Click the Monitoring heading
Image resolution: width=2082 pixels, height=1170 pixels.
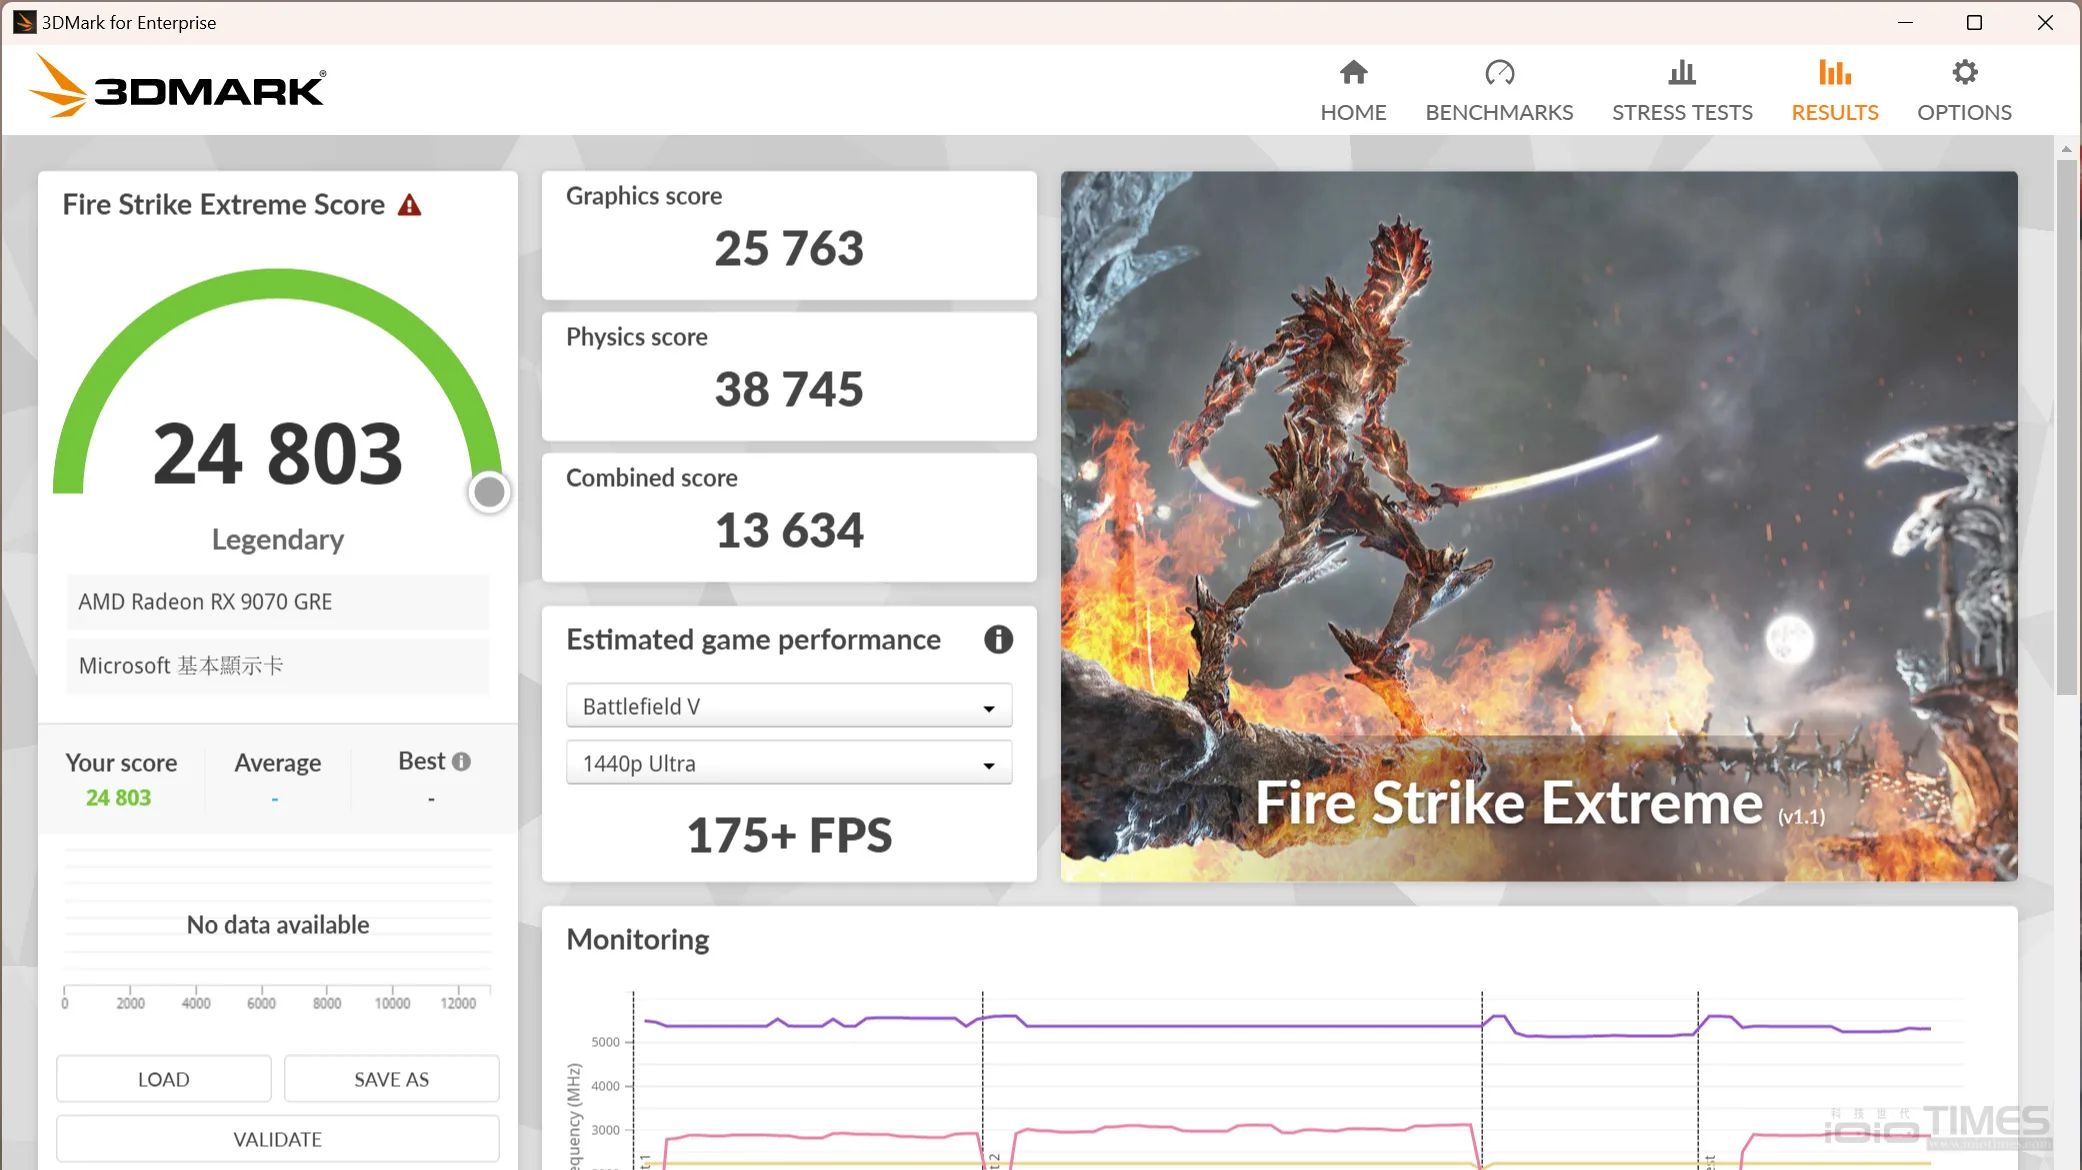pos(638,939)
